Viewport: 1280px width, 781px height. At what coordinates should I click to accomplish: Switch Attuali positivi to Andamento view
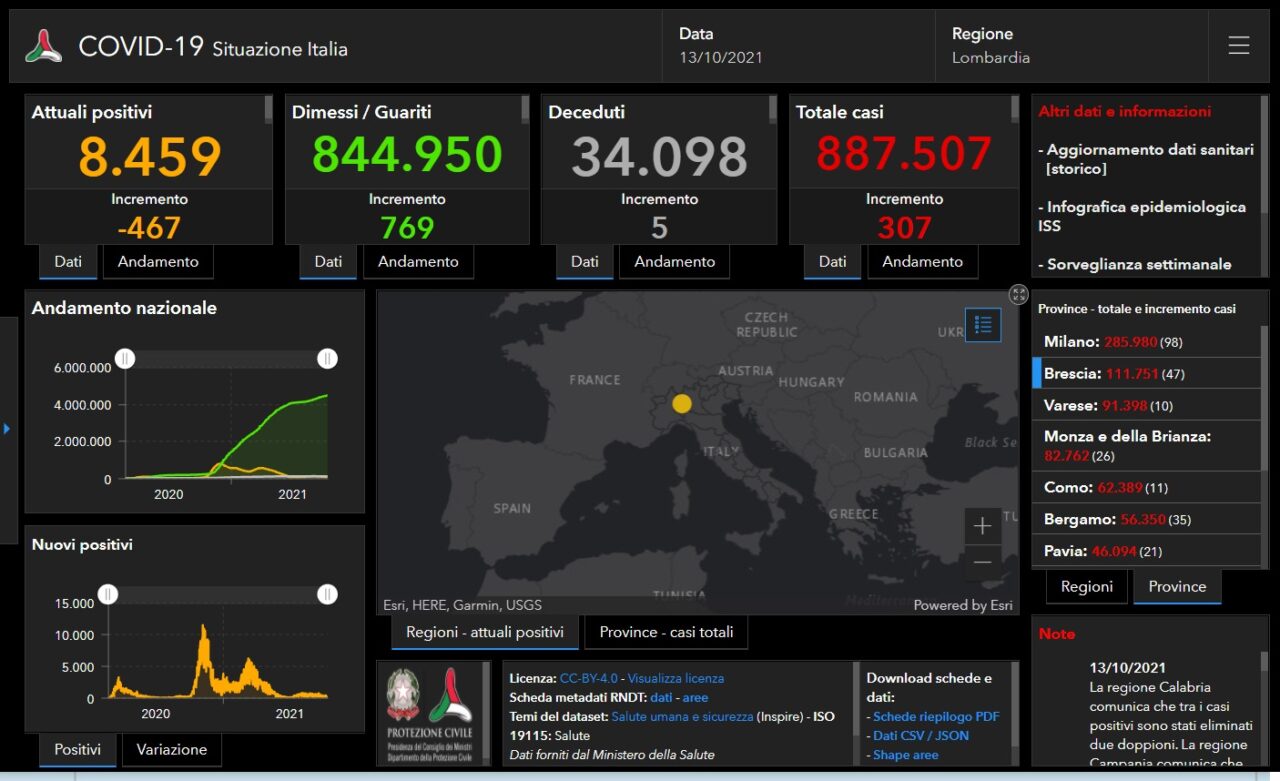tap(158, 262)
